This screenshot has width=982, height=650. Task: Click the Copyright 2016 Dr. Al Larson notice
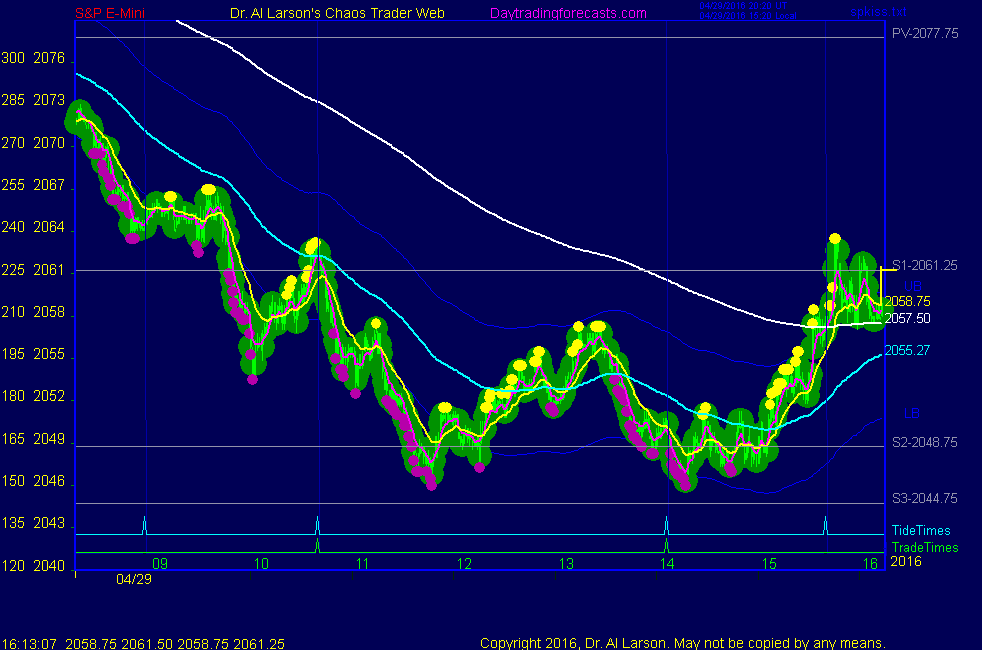coord(683,643)
